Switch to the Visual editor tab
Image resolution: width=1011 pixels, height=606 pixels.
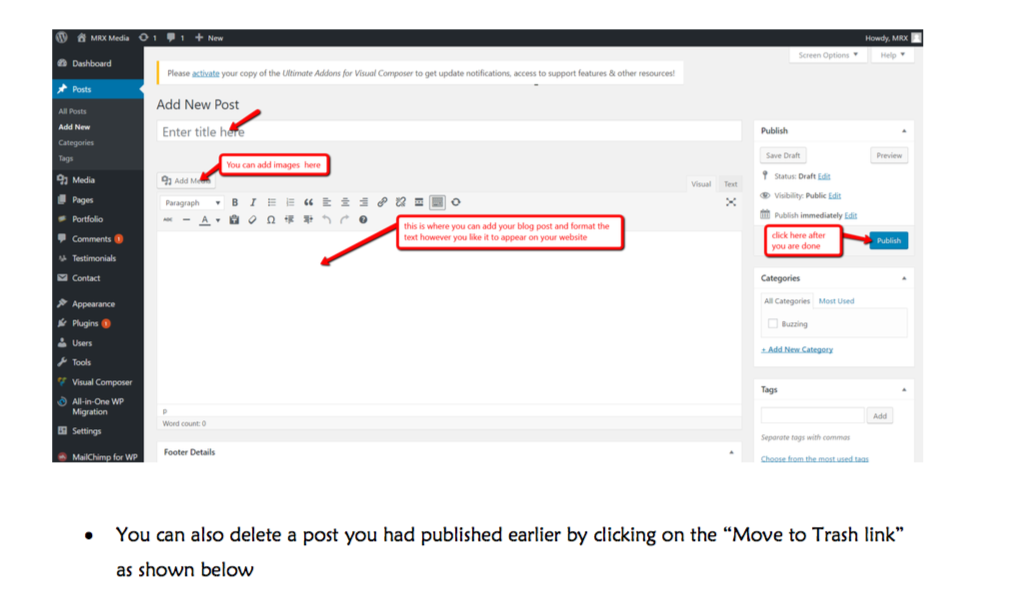[701, 184]
